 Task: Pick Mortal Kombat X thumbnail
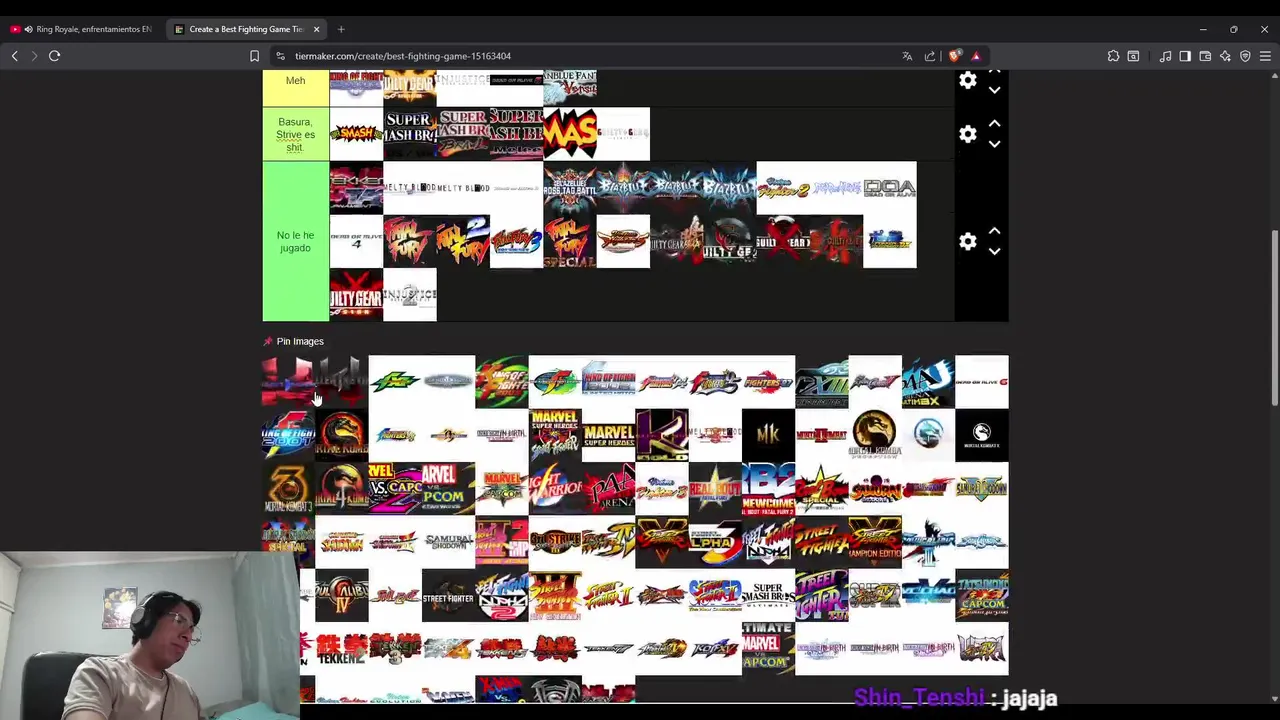(982, 435)
